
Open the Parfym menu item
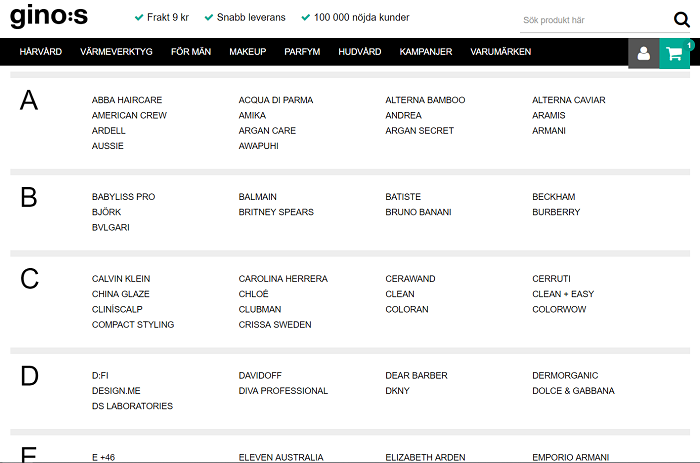(x=302, y=52)
